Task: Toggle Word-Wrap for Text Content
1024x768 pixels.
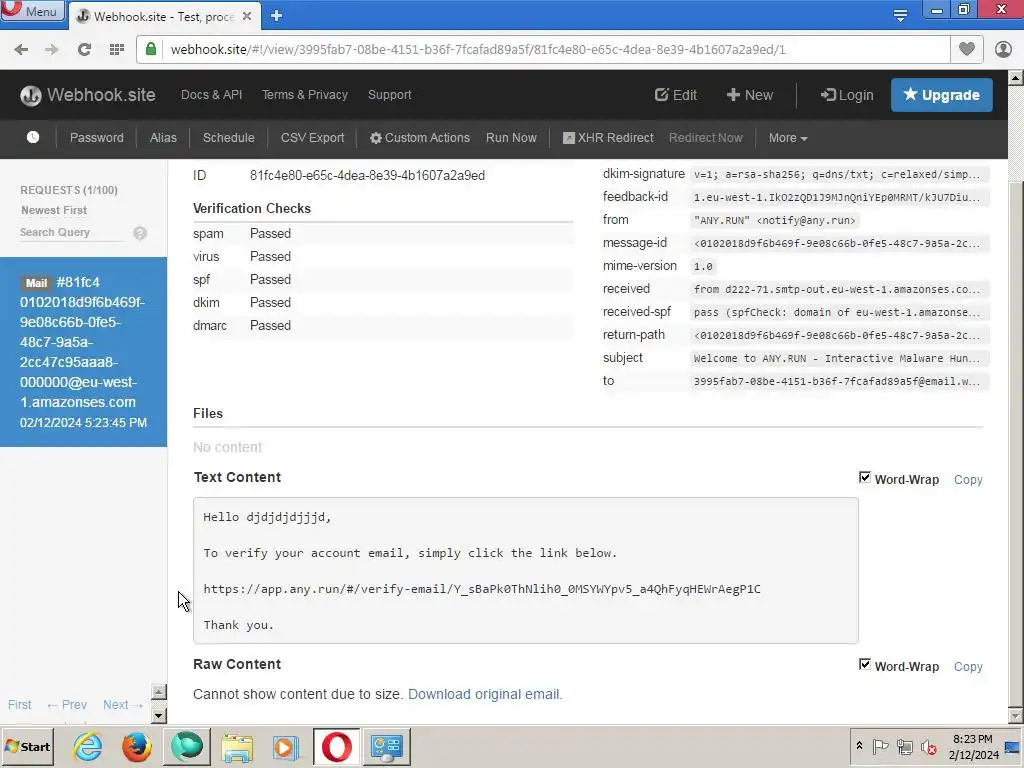Action: pos(865,478)
